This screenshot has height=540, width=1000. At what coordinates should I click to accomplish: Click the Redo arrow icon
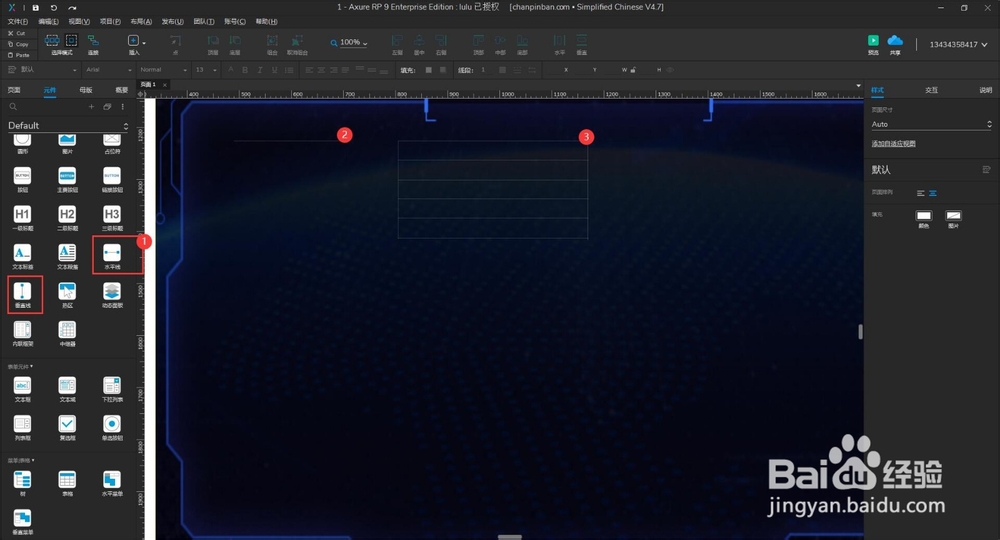pos(72,8)
